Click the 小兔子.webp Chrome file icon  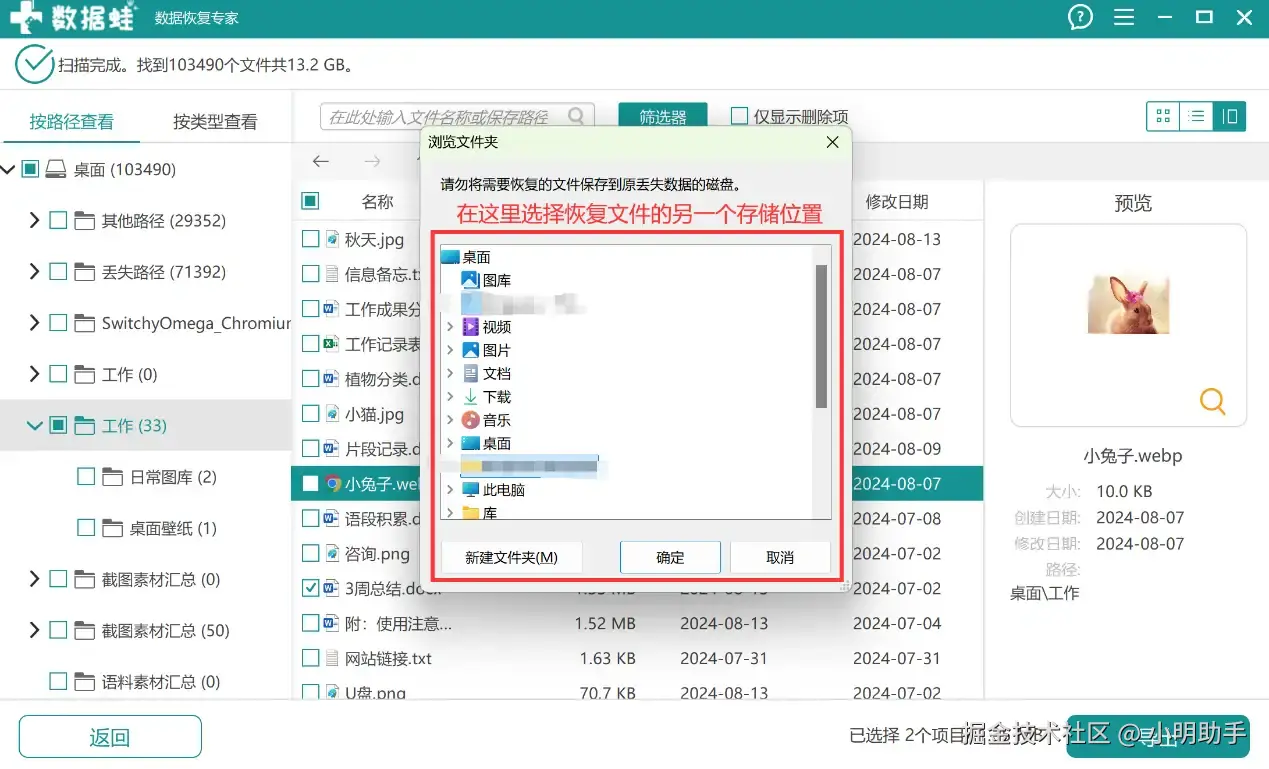point(334,484)
